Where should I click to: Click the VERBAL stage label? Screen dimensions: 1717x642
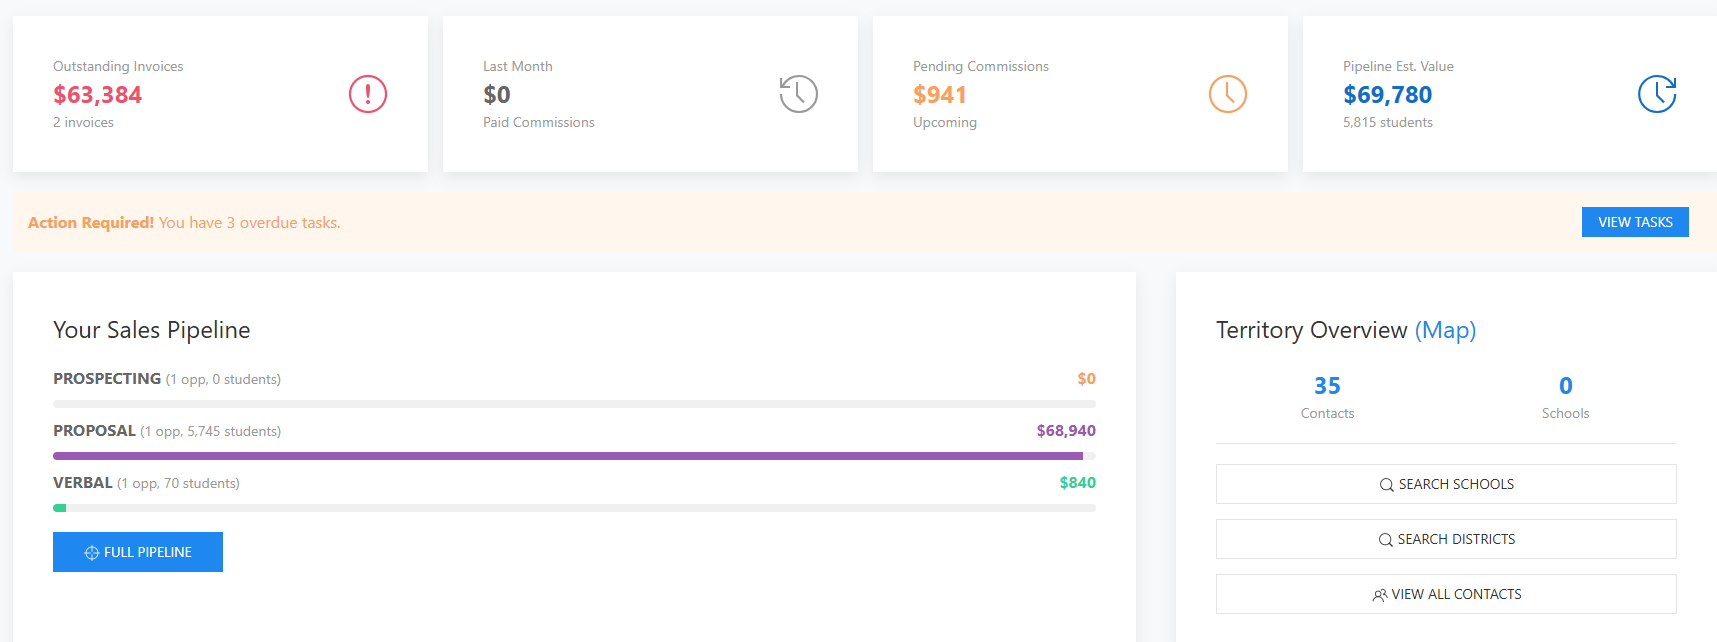click(83, 483)
